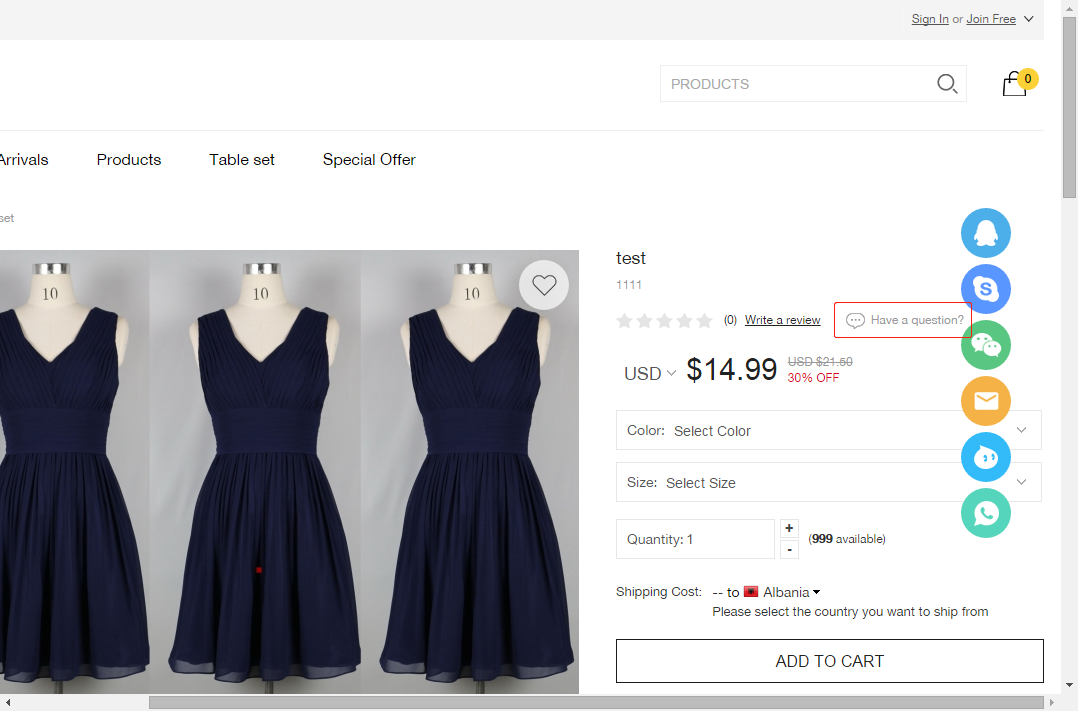Screen dimensions: 1078x711
Task: Open the shopping bag cart icon
Action: [x=1014, y=84]
